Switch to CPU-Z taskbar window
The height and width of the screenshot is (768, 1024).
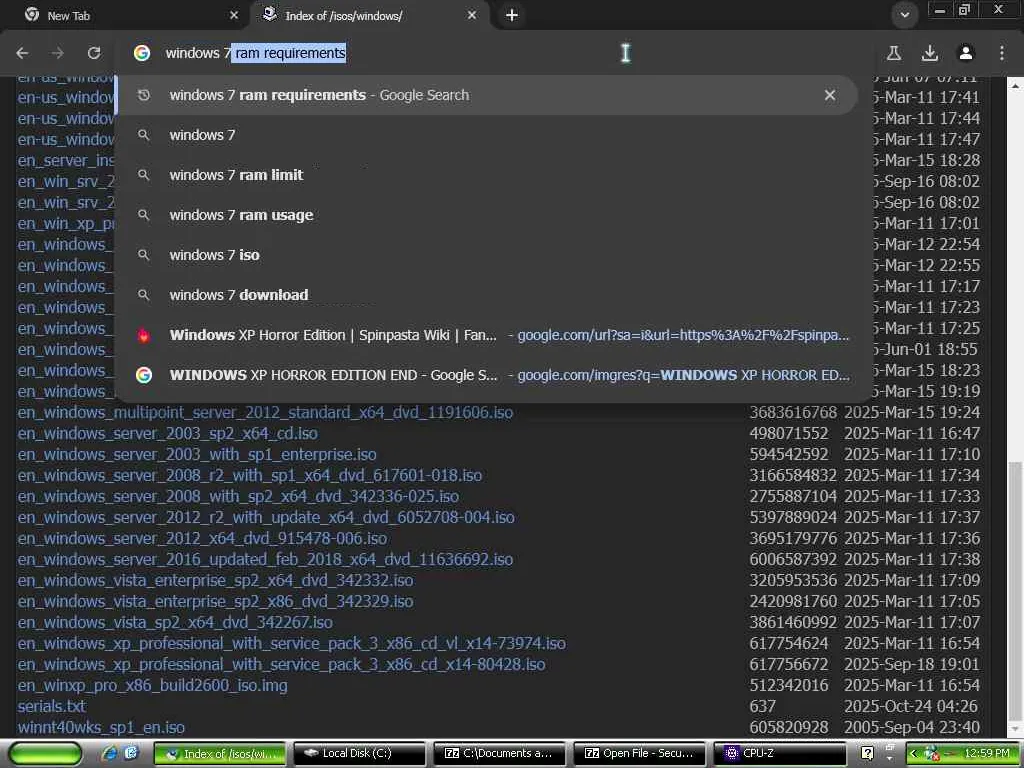(x=780, y=754)
